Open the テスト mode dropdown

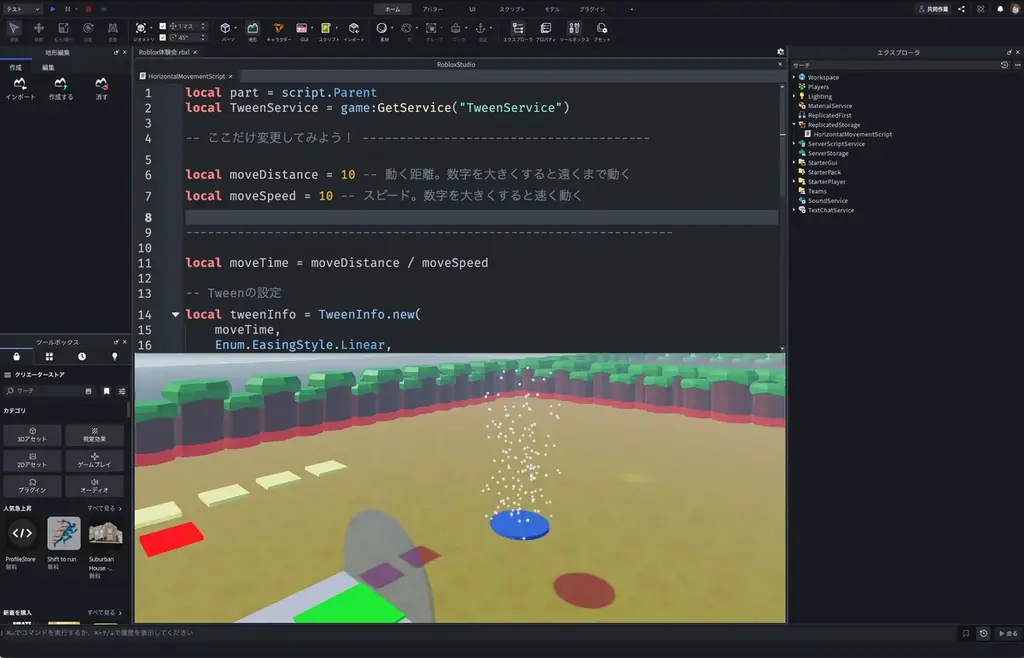click(x=22, y=9)
